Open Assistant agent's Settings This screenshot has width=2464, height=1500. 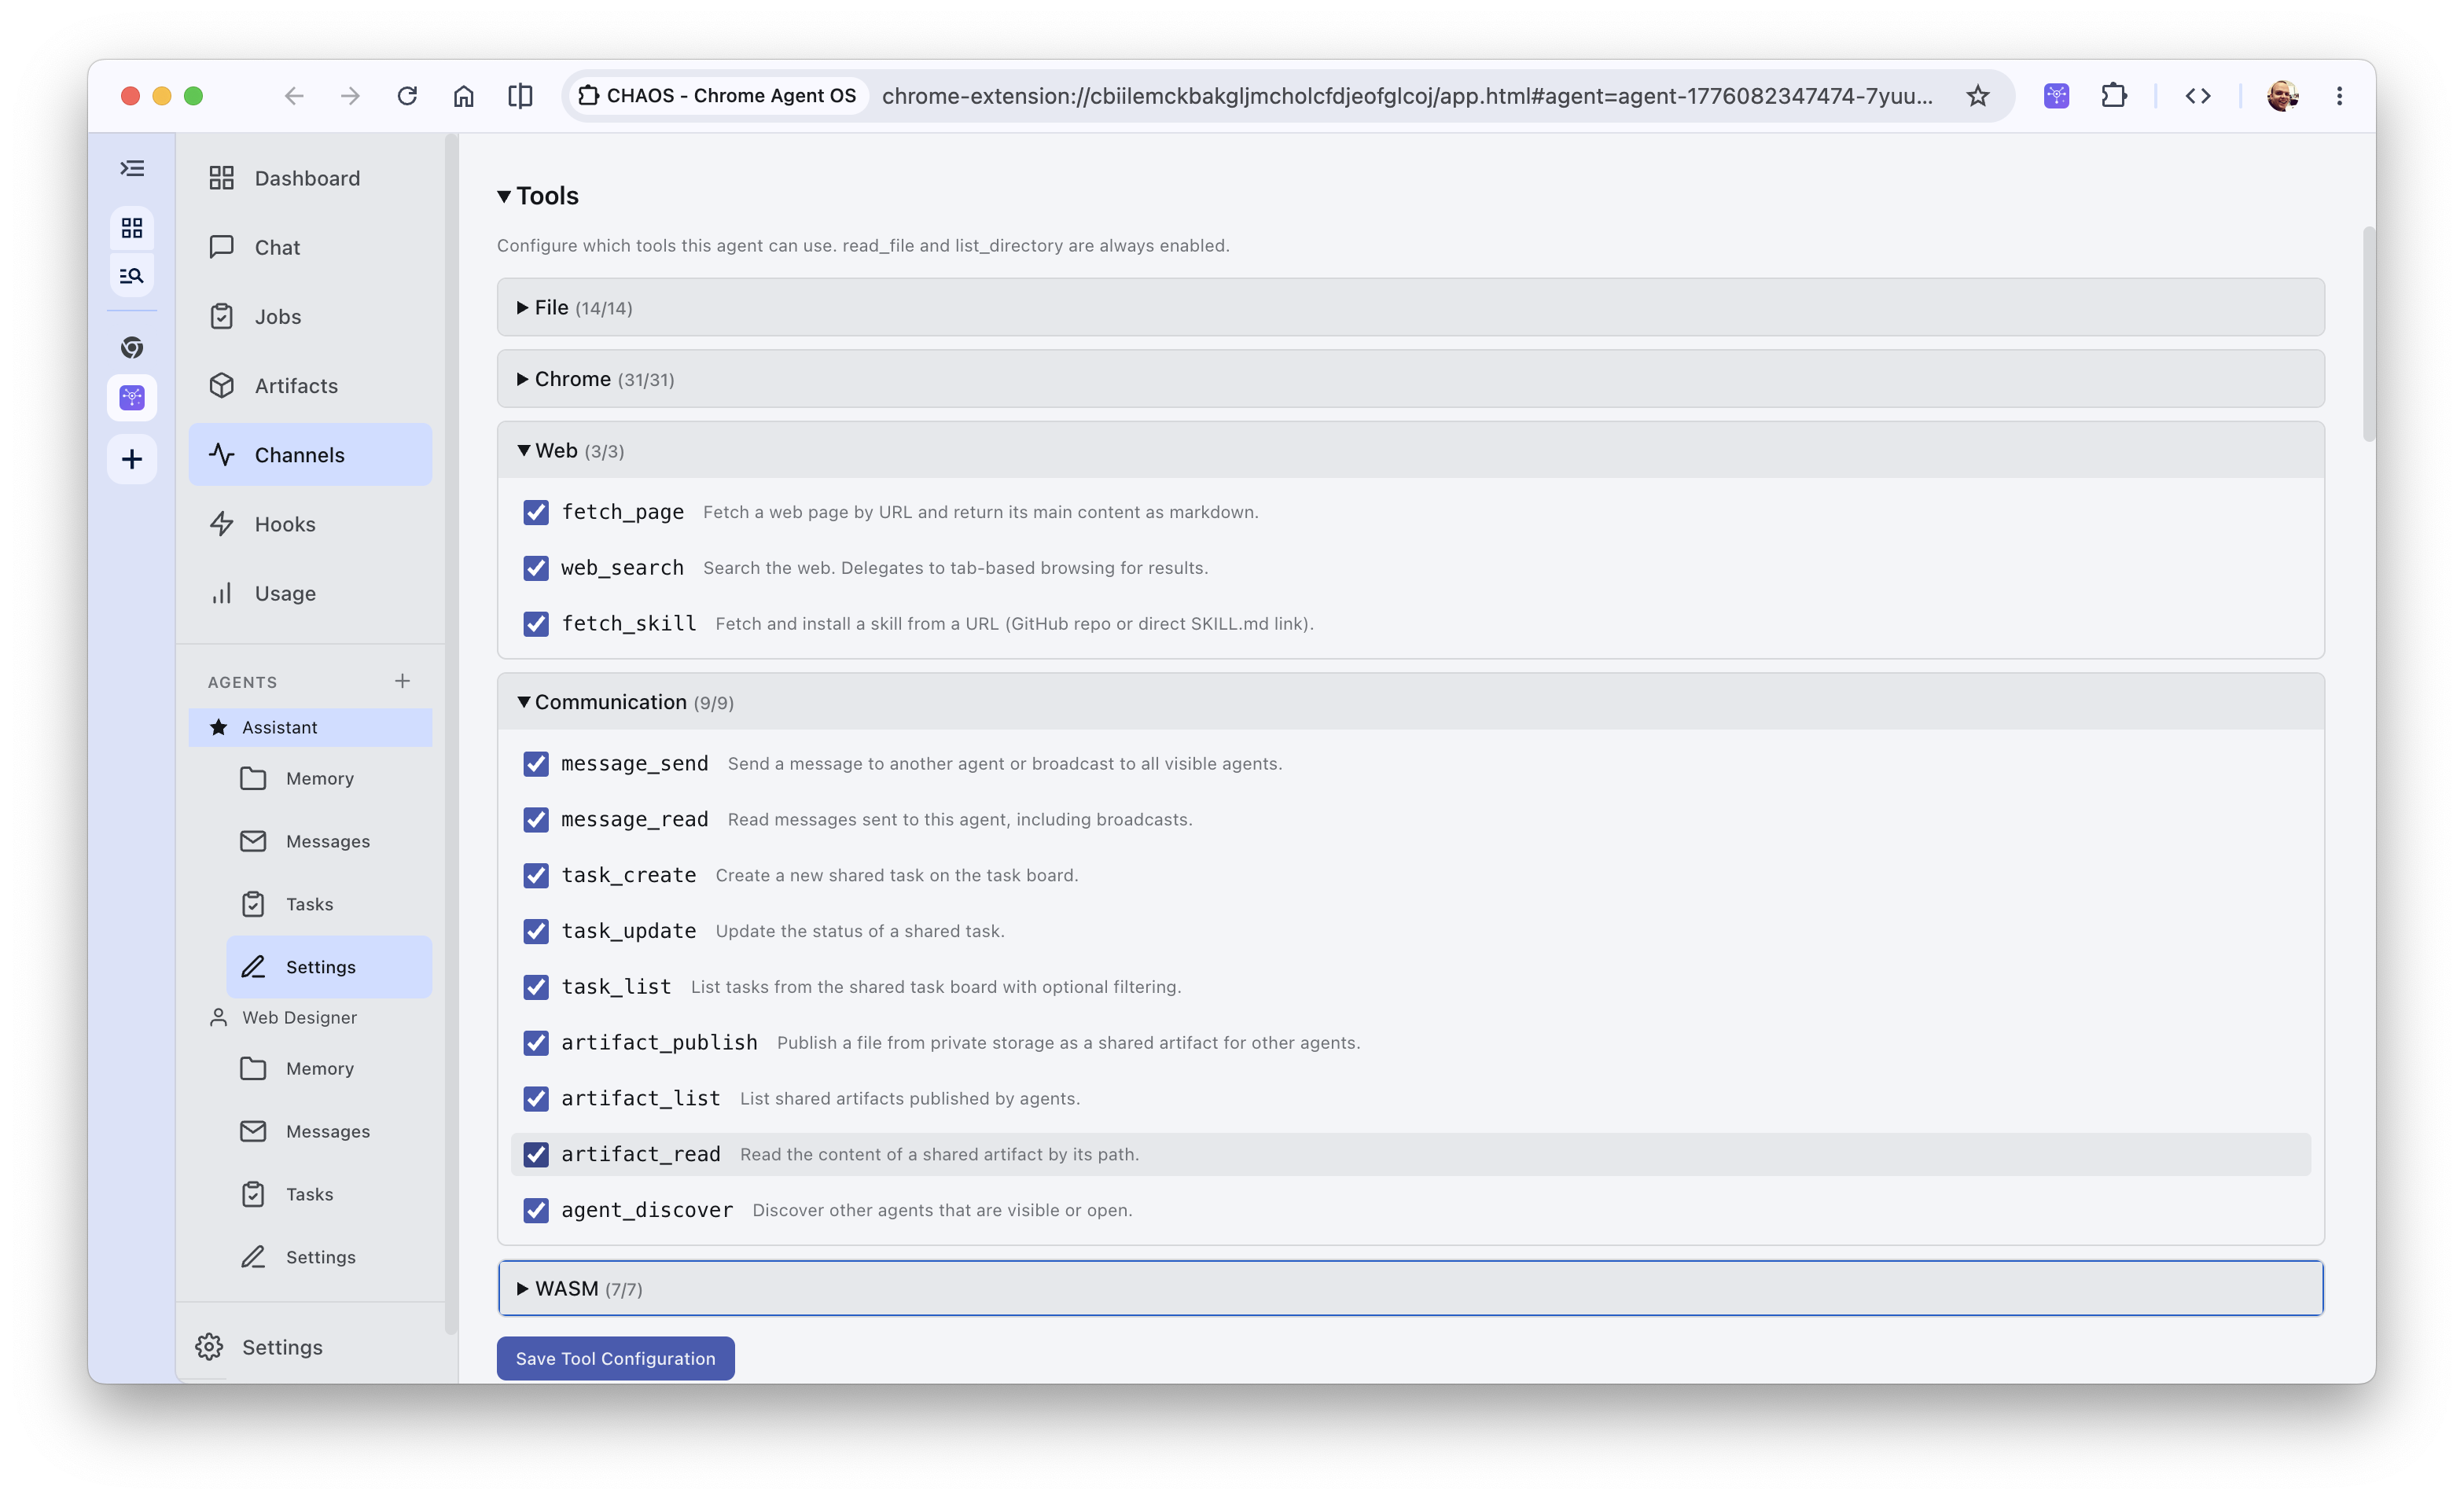(329, 967)
